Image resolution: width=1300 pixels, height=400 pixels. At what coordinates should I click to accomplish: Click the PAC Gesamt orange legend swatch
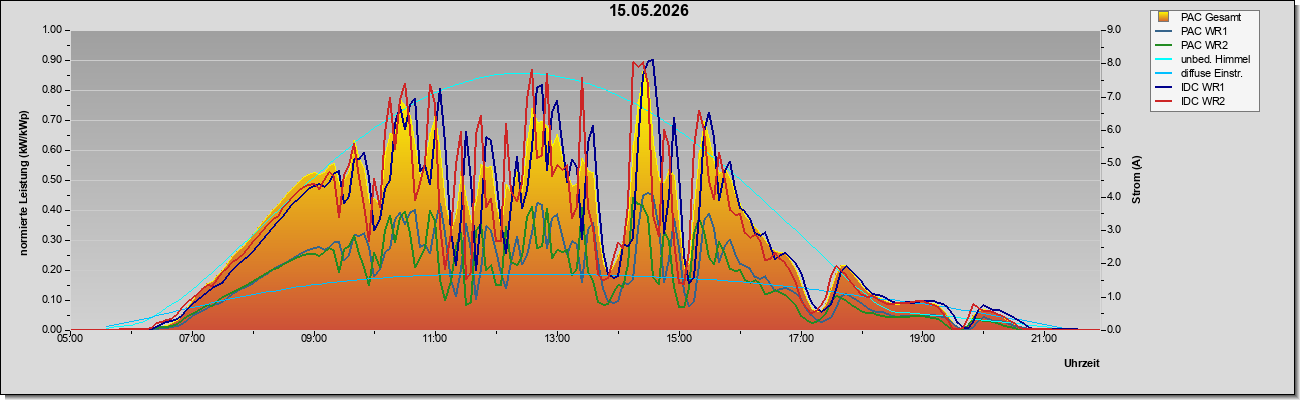coord(1164,17)
